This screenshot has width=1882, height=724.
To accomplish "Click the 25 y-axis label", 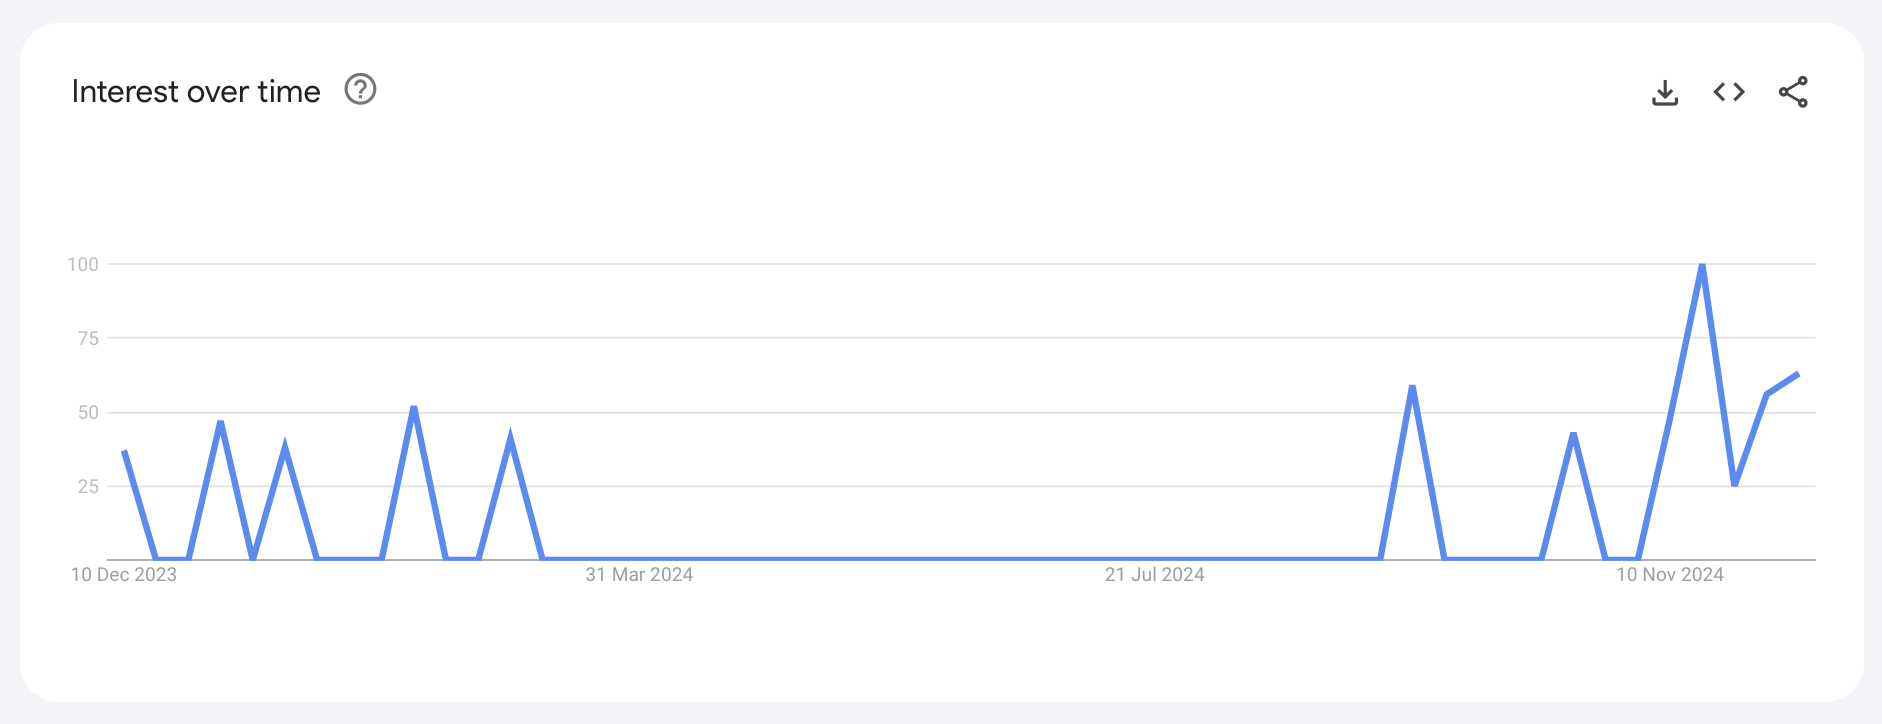I will point(88,487).
